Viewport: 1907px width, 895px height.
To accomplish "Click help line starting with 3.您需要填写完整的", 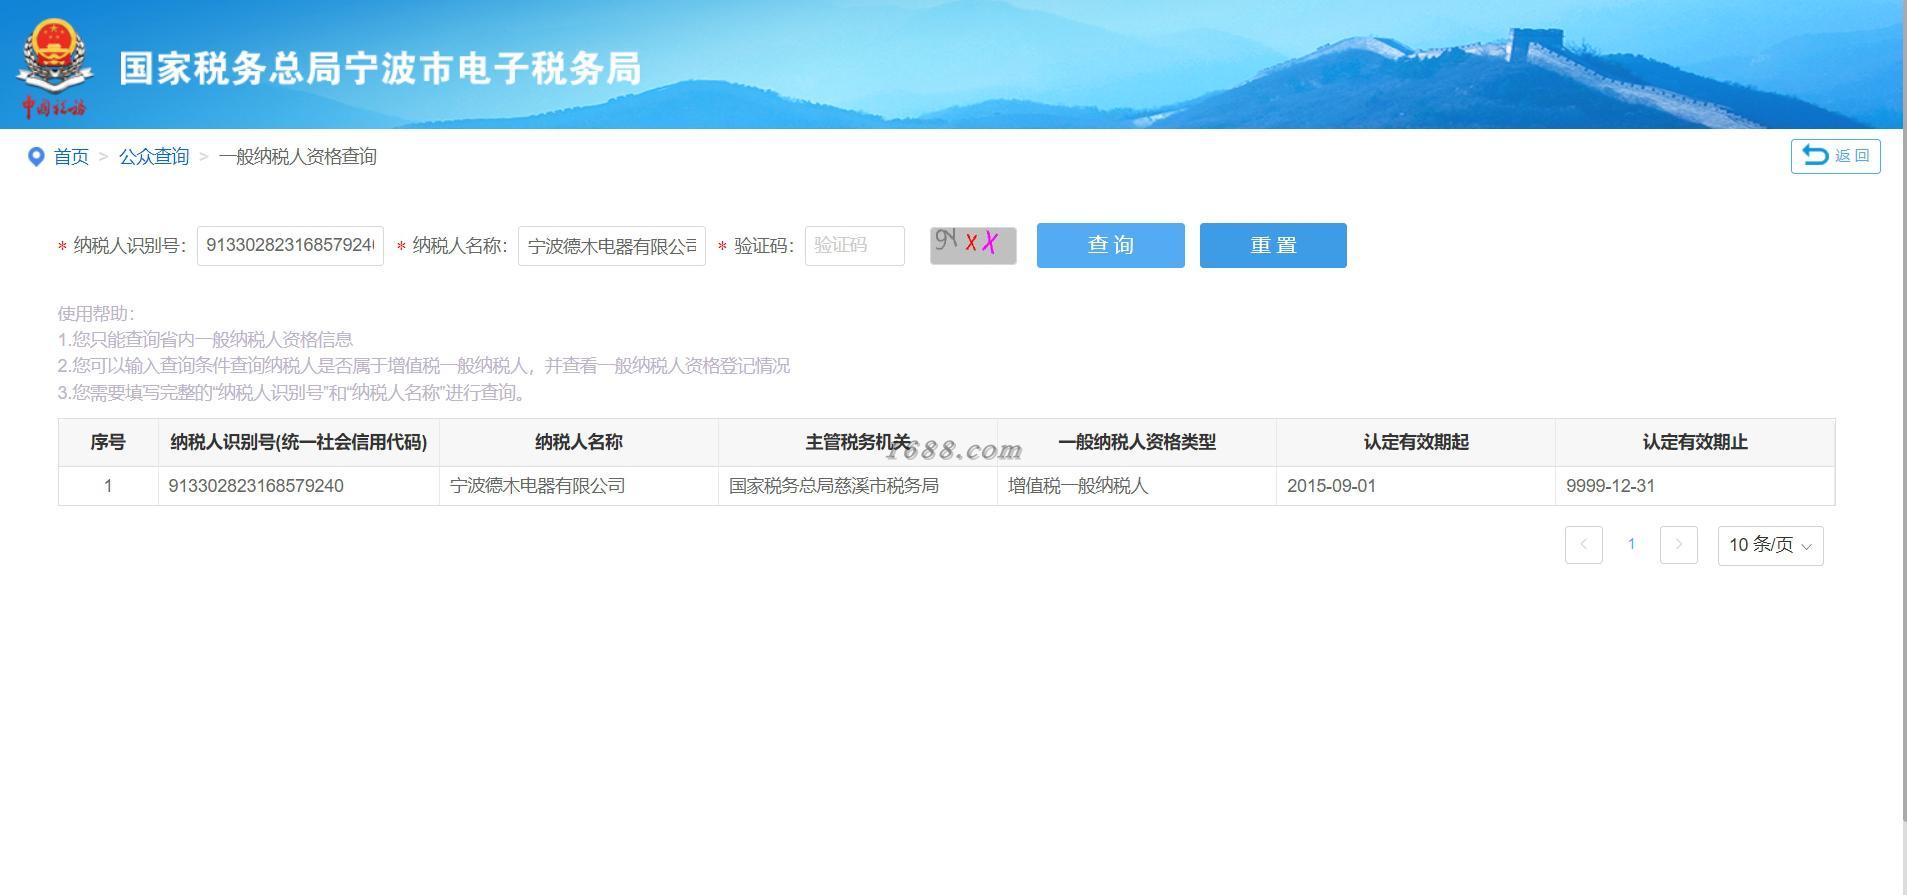I will 292,393.
